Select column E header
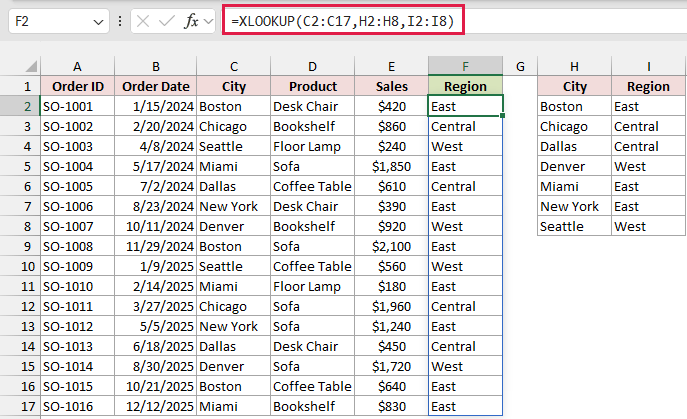 pos(391,66)
